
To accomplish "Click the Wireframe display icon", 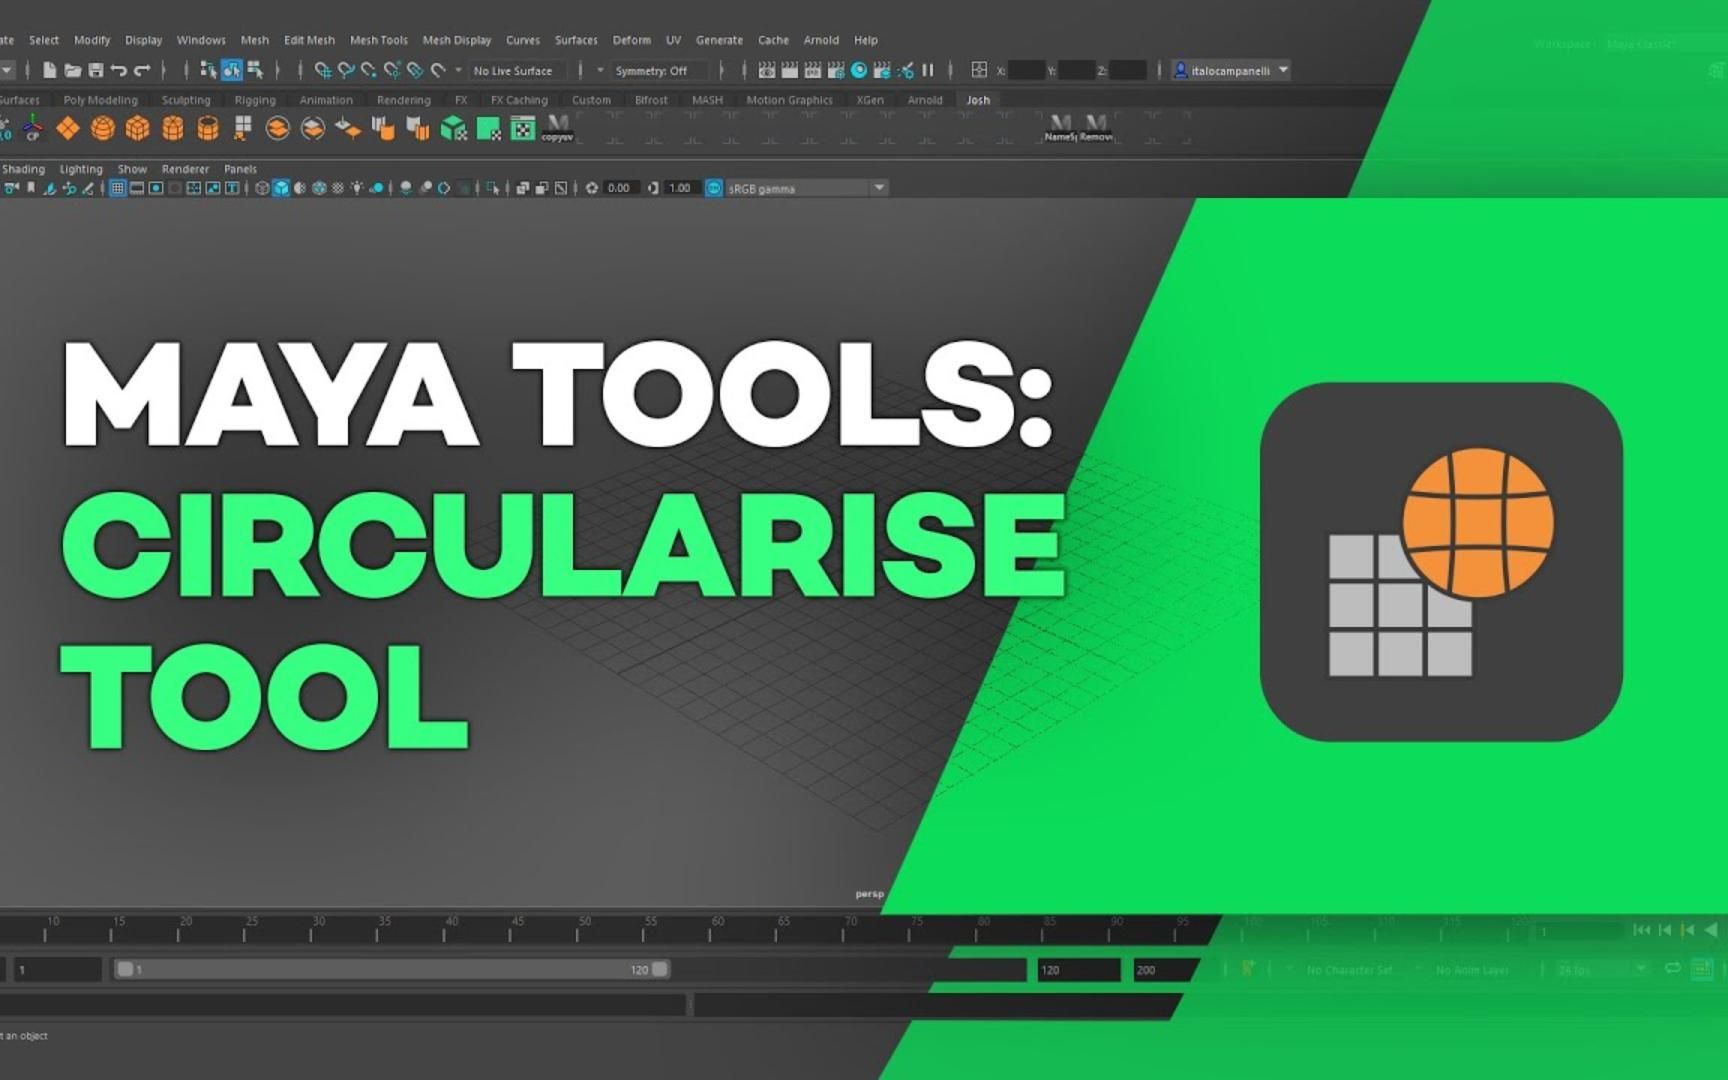I will [x=262, y=187].
